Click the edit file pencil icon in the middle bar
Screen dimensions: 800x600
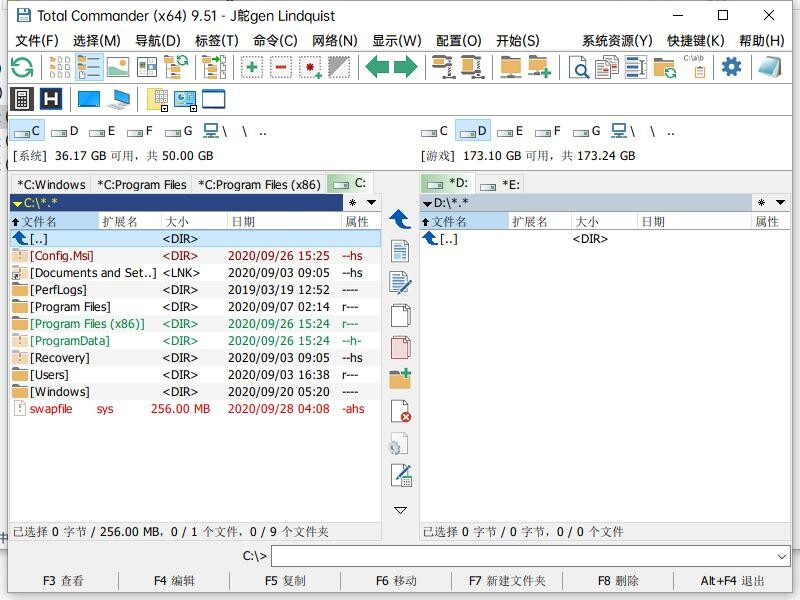(x=400, y=283)
